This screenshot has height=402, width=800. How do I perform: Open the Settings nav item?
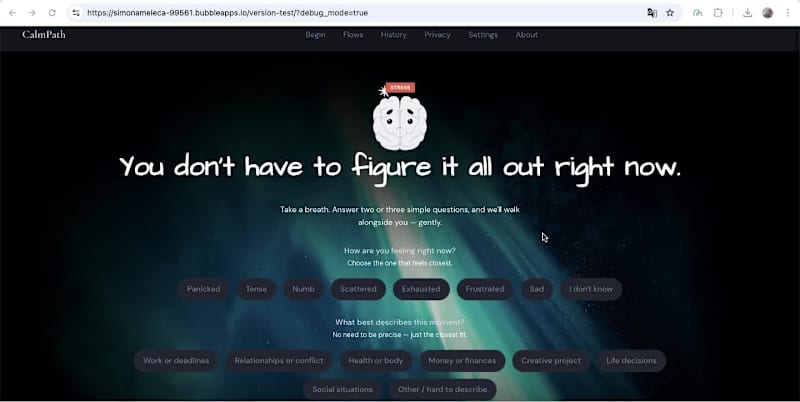click(x=483, y=35)
